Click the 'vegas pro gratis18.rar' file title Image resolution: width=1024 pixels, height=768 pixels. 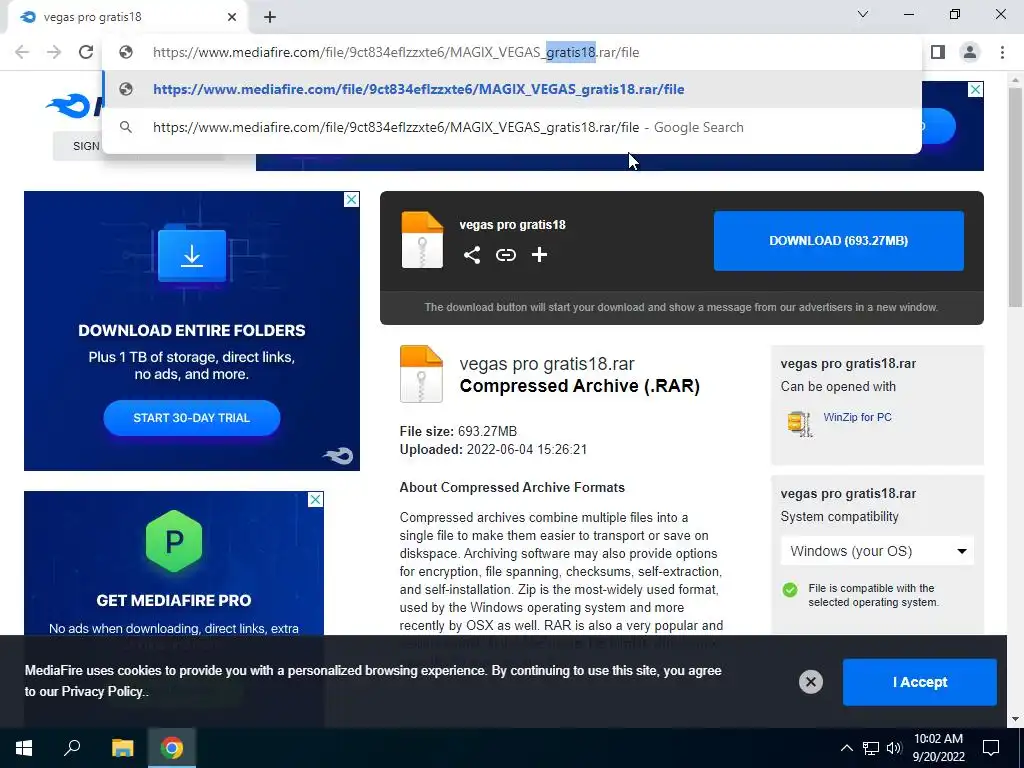(547, 364)
